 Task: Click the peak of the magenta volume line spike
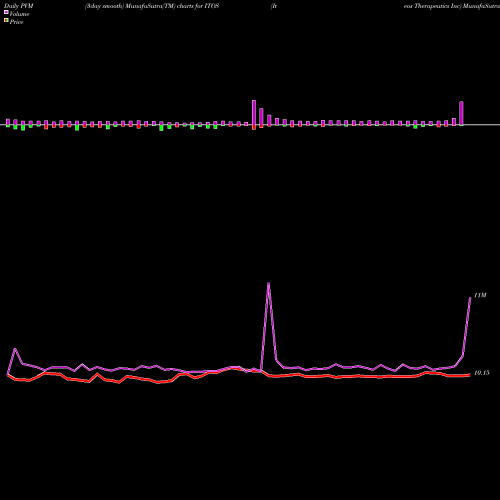point(269,283)
